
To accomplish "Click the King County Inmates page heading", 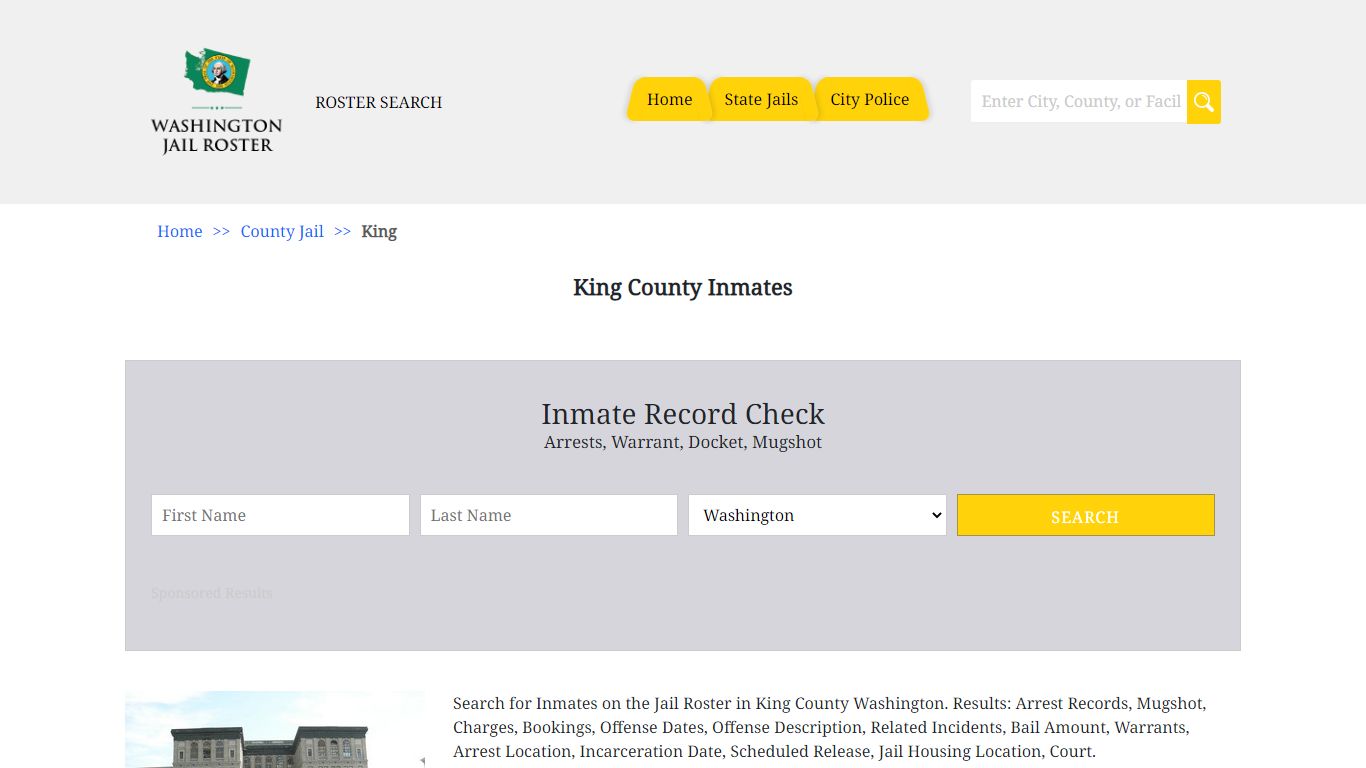I will coord(683,287).
